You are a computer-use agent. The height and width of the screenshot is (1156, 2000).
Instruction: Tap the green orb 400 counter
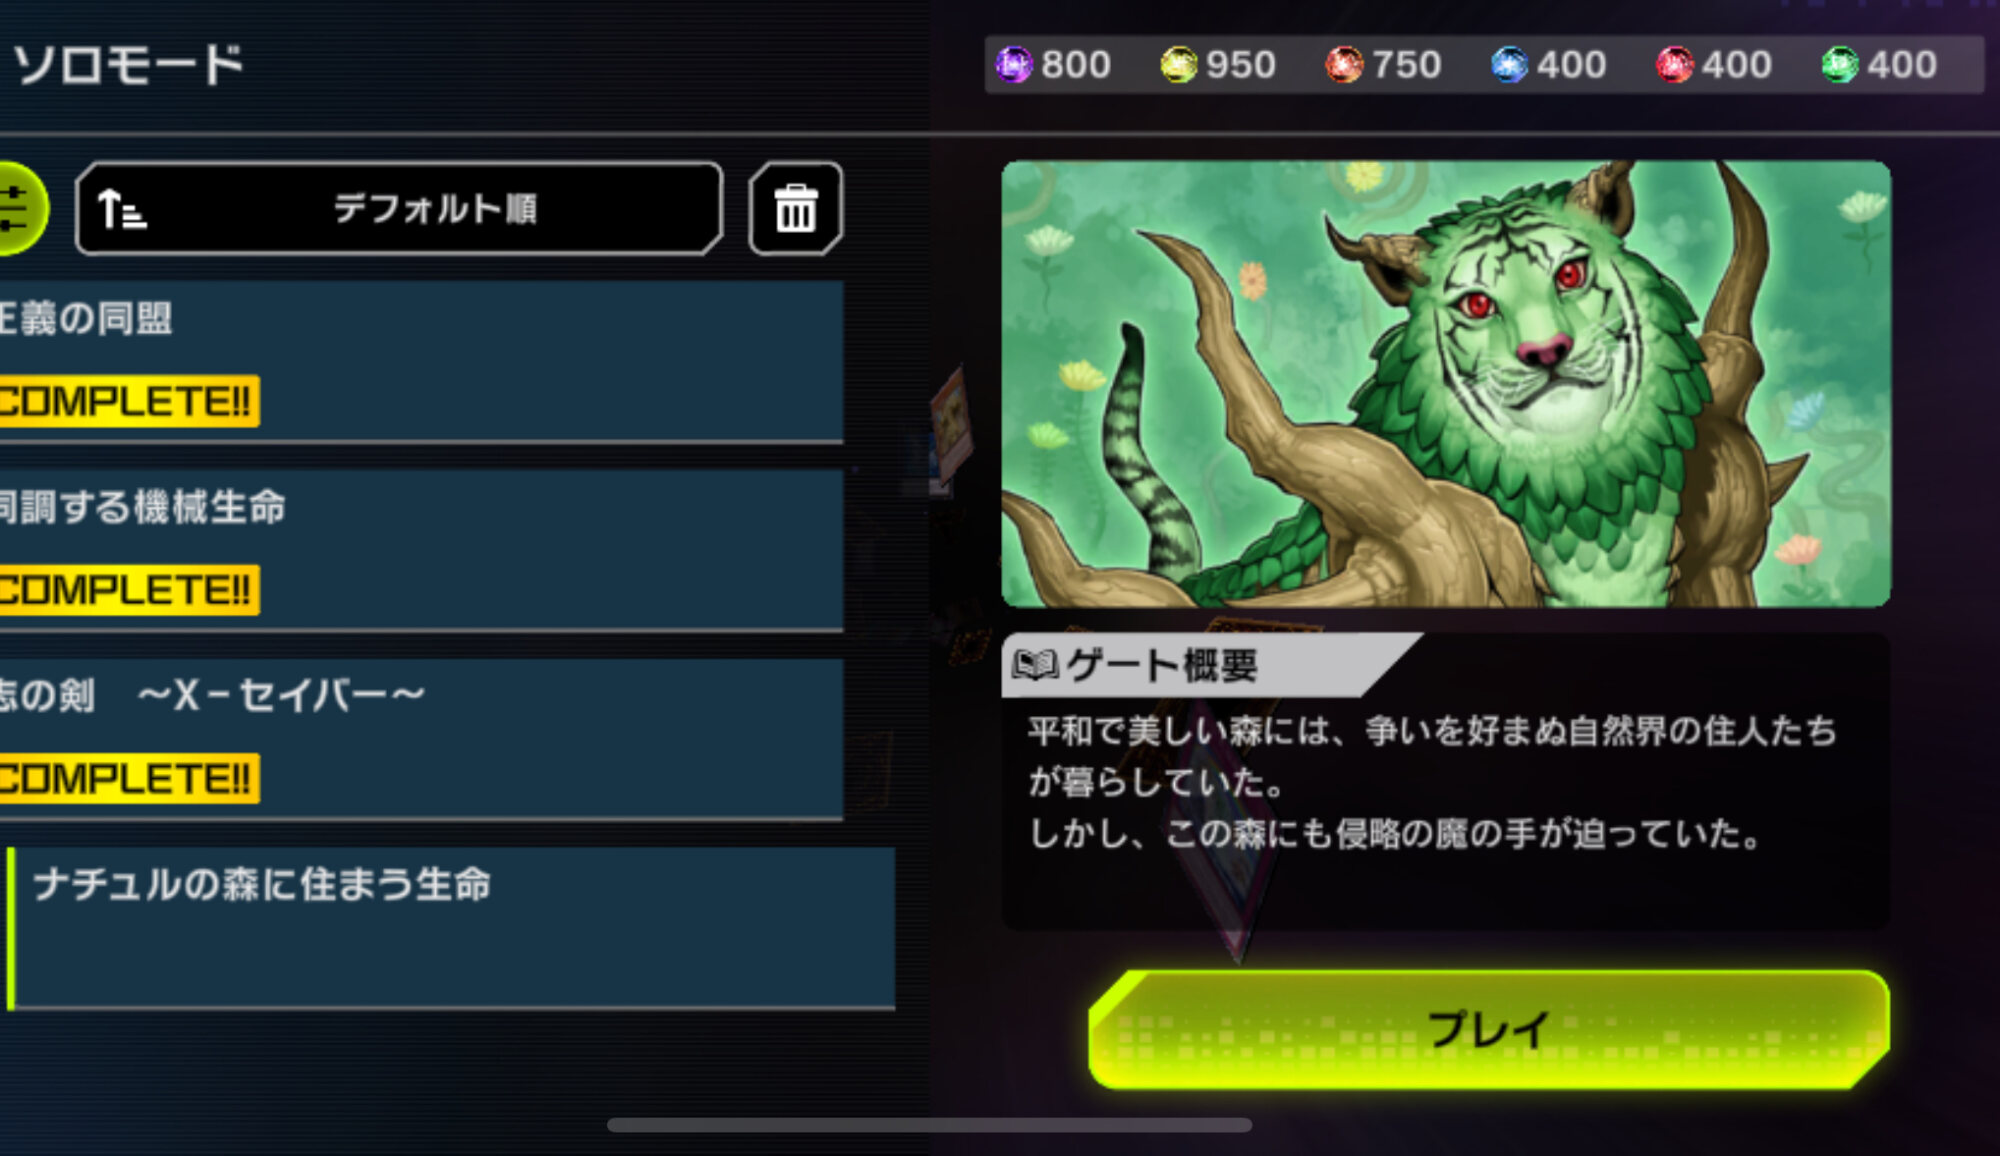[1879, 65]
